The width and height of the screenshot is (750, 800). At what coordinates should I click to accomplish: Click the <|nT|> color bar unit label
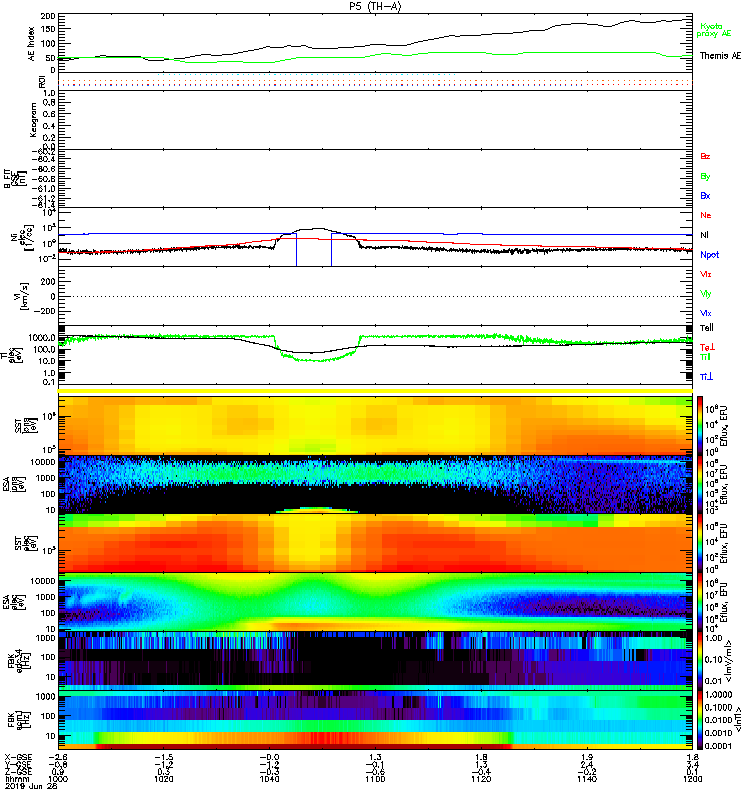pyautogui.click(x=739, y=719)
